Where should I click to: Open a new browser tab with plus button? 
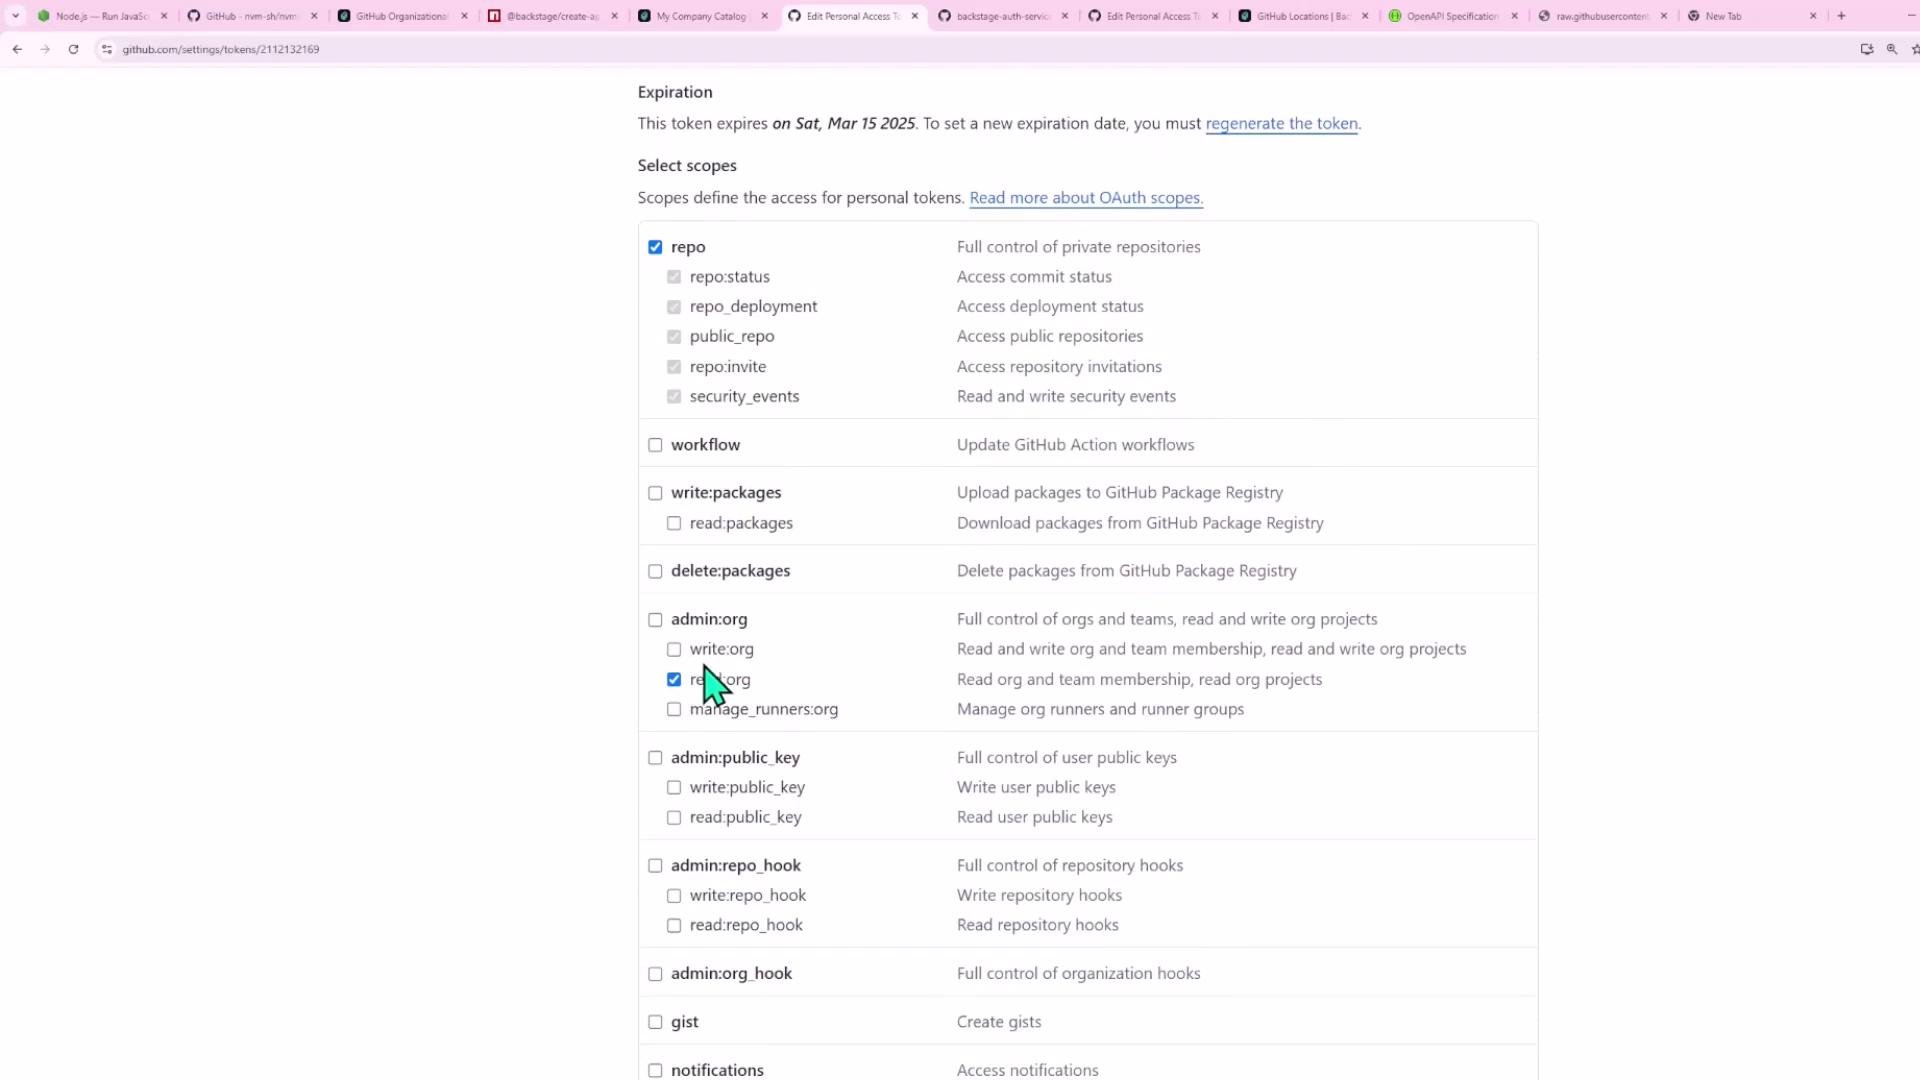pos(1841,16)
